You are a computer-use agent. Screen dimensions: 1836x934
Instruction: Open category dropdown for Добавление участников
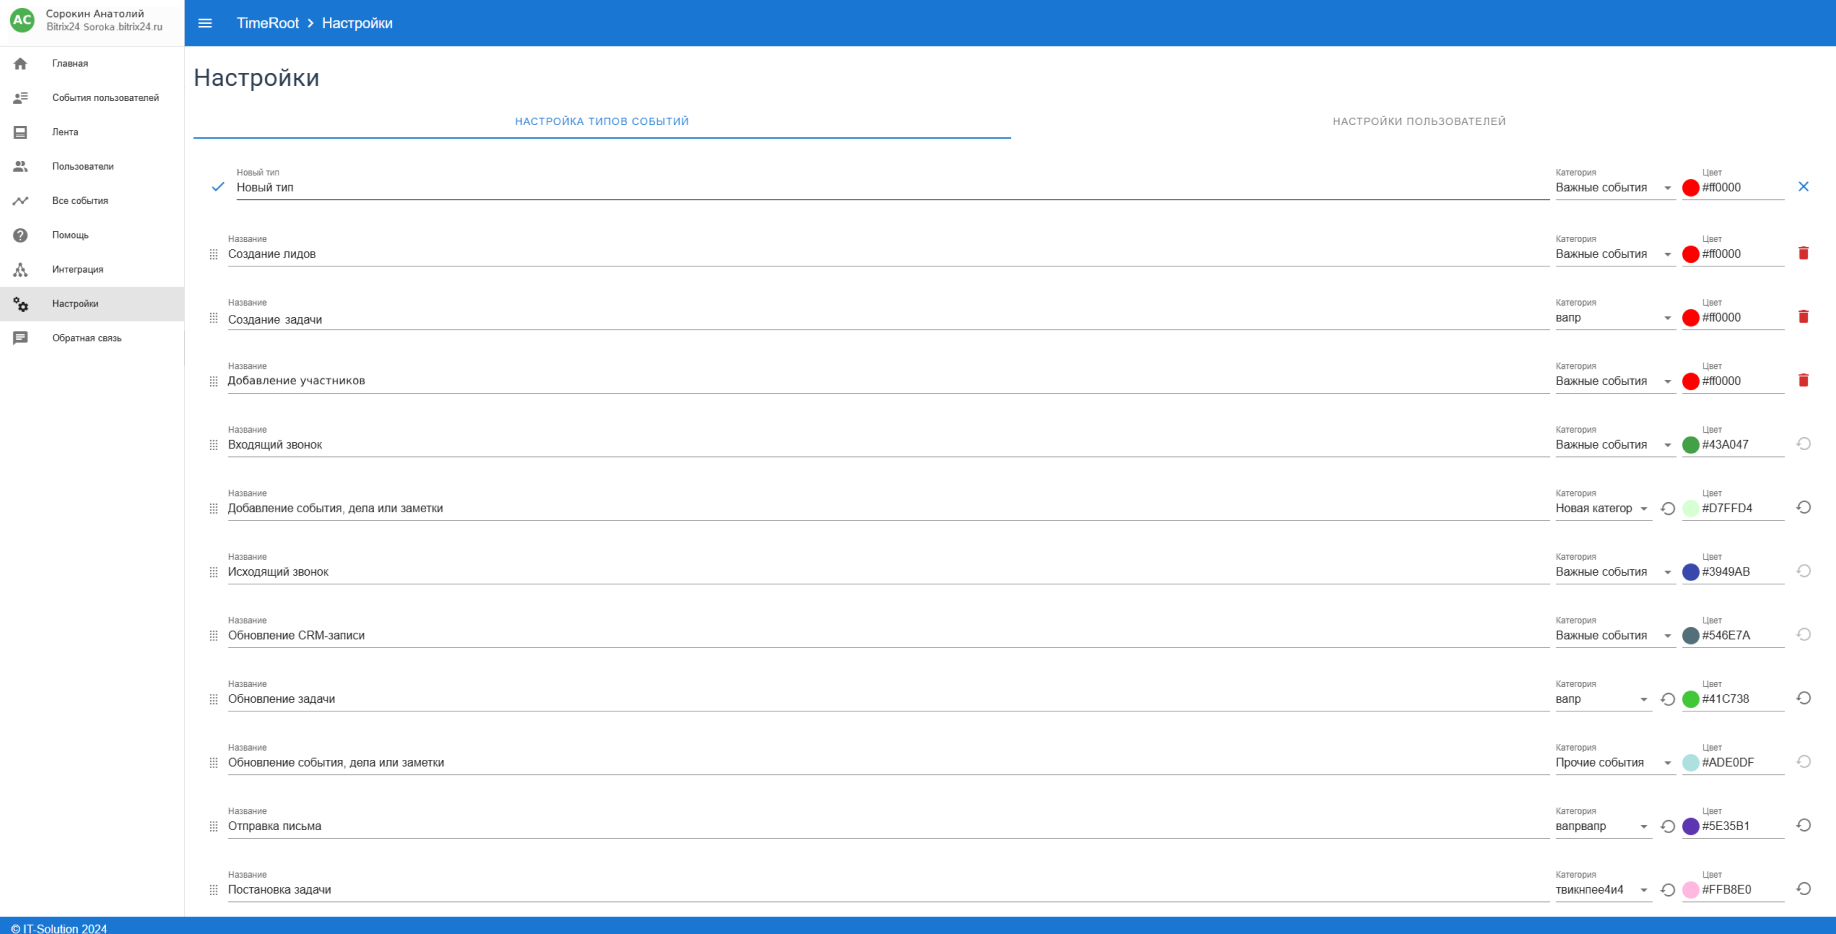1614,381
